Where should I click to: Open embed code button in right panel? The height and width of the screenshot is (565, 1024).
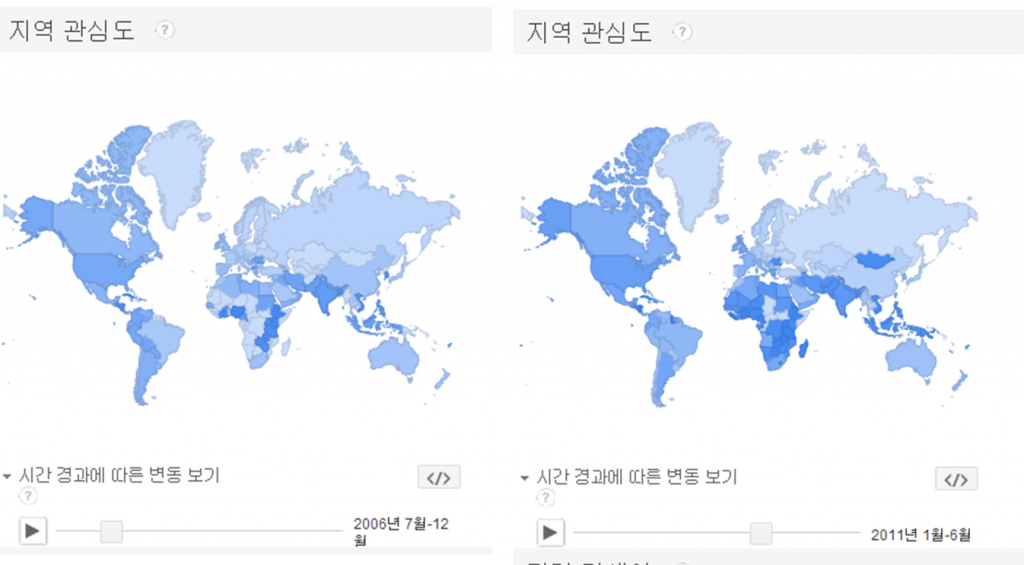[x=956, y=479]
